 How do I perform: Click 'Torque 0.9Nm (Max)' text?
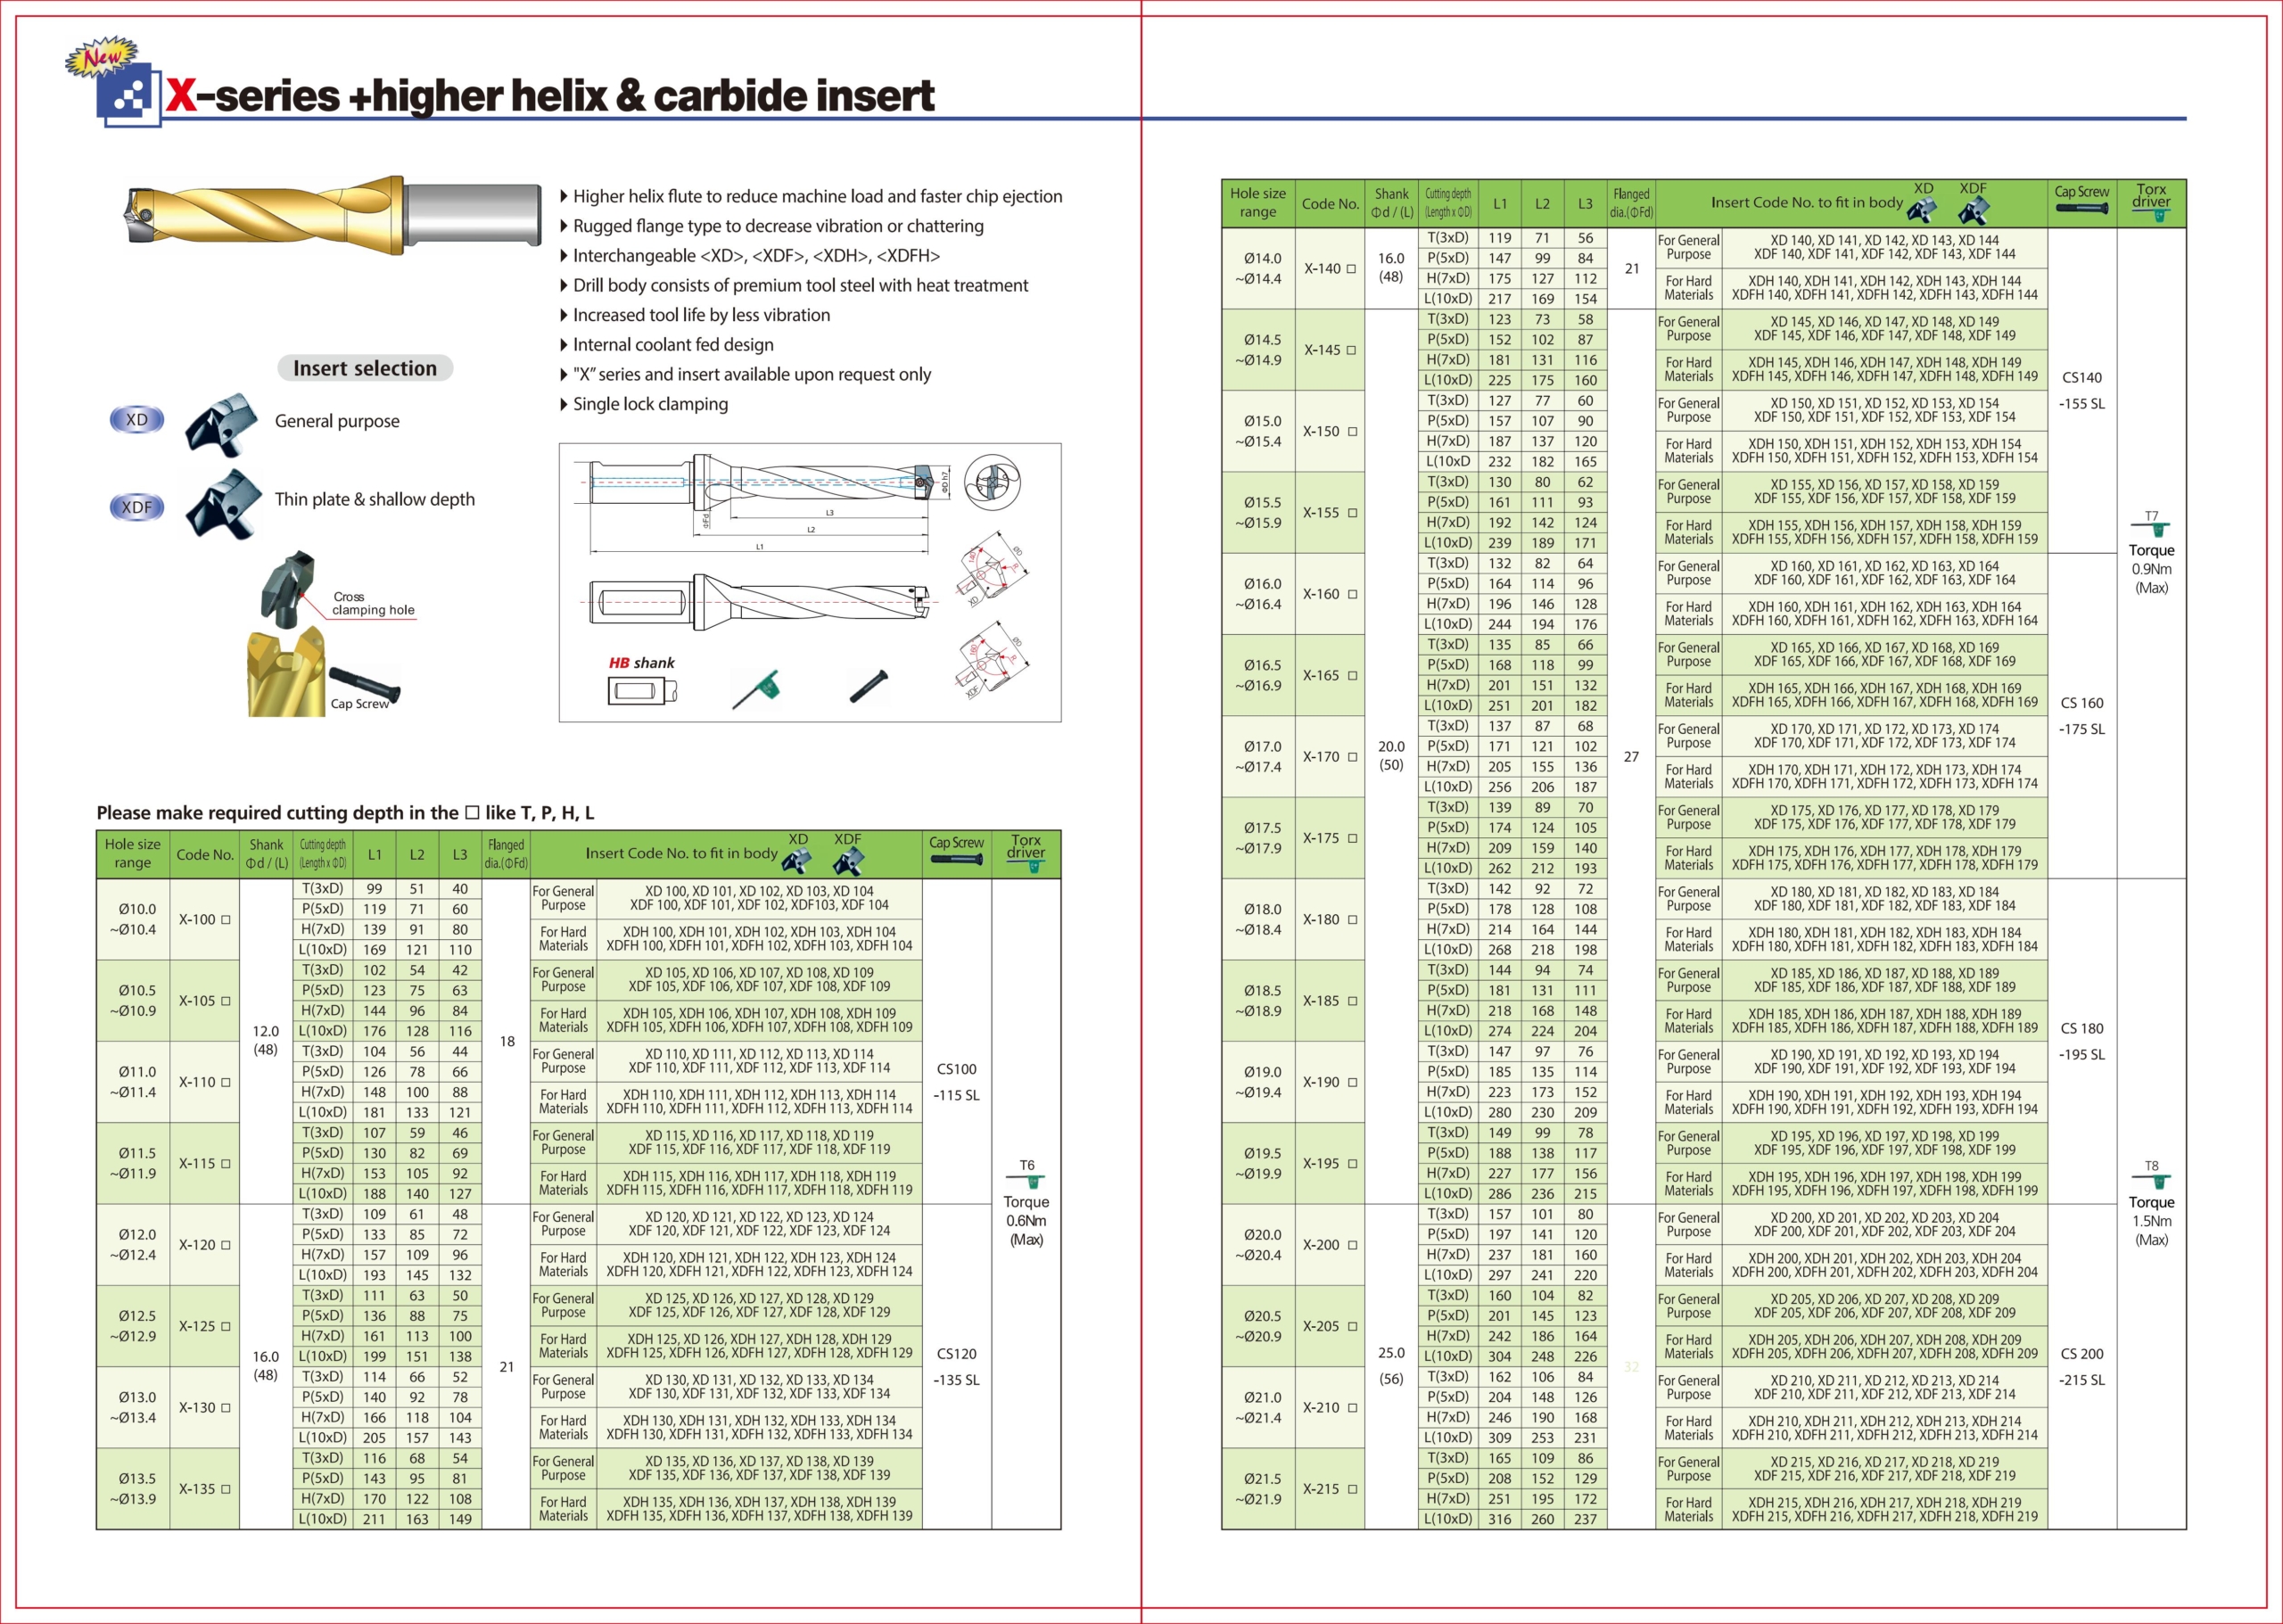point(2151,569)
